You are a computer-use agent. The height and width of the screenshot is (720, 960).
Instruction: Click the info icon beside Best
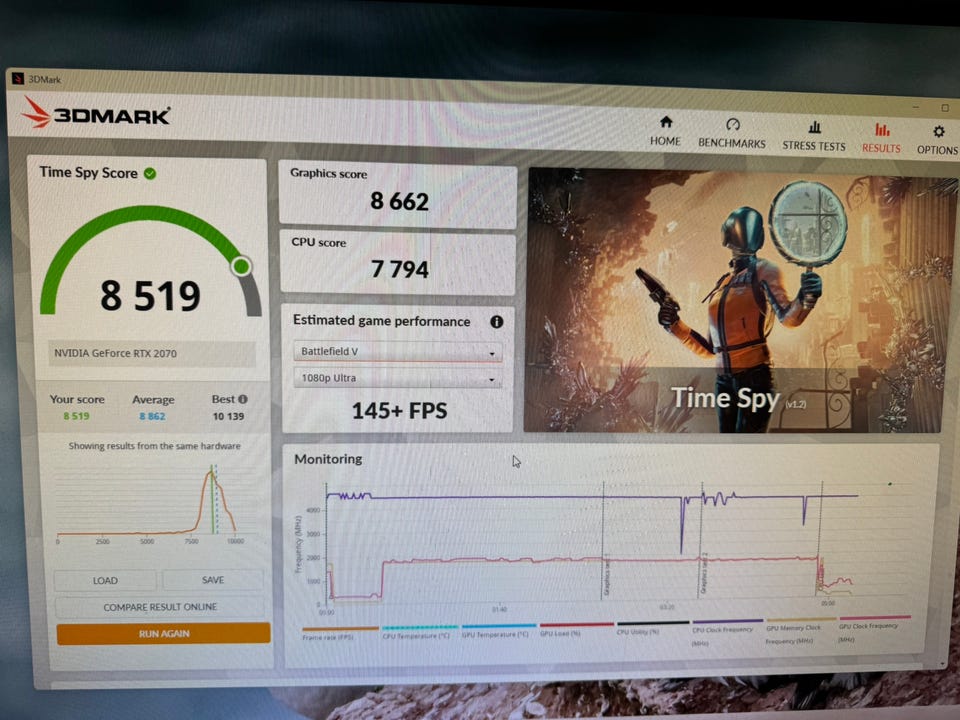point(243,399)
